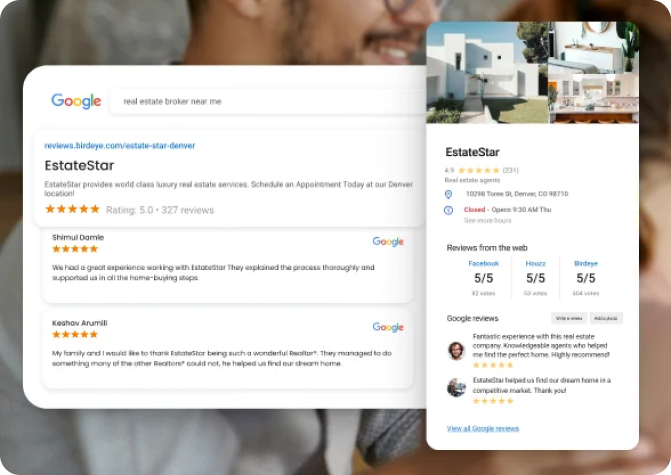Click Google logo on Keshav Arumilli review
The height and width of the screenshot is (475, 671).
388,327
